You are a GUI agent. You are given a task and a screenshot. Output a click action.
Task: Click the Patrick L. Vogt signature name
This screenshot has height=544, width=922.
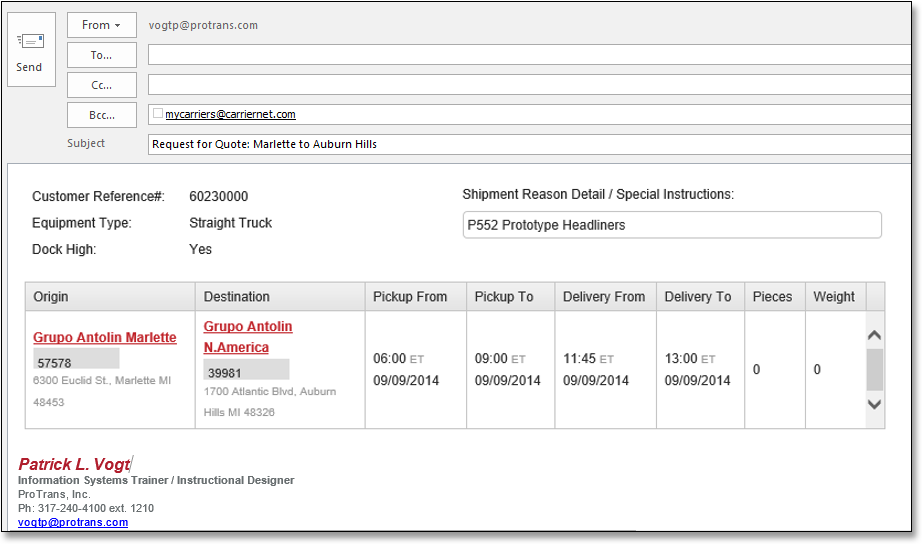pos(74,465)
